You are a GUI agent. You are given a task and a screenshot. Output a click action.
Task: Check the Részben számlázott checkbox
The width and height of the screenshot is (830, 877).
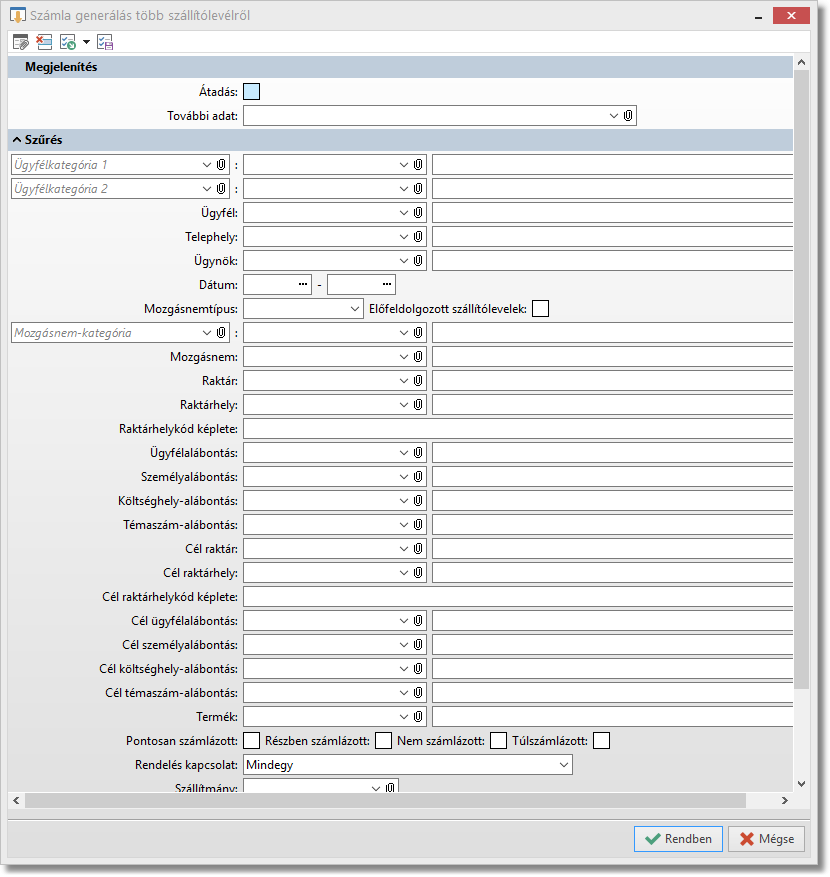(383, 741)
